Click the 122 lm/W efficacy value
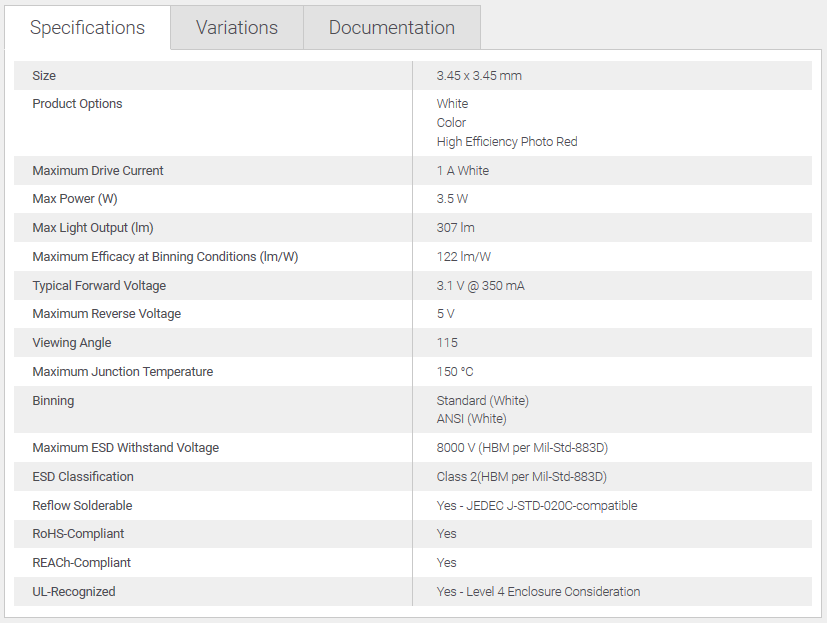Screen dimensions: 827x623 coord(464,257)
